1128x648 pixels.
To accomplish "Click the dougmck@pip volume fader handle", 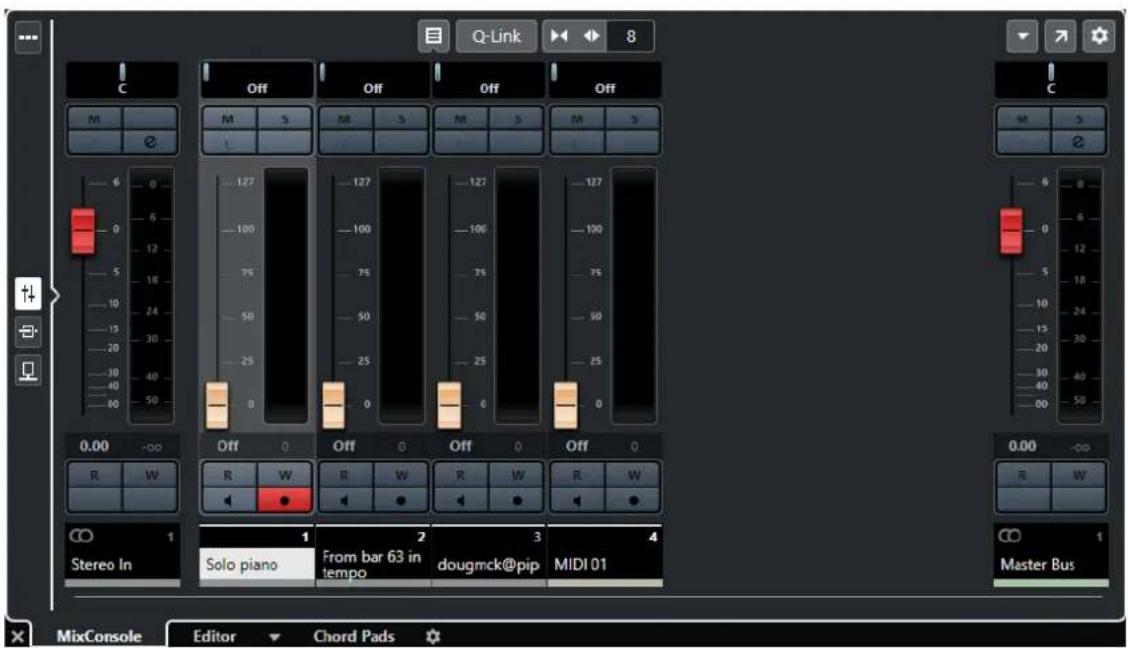I will click(x=450, y=406).
